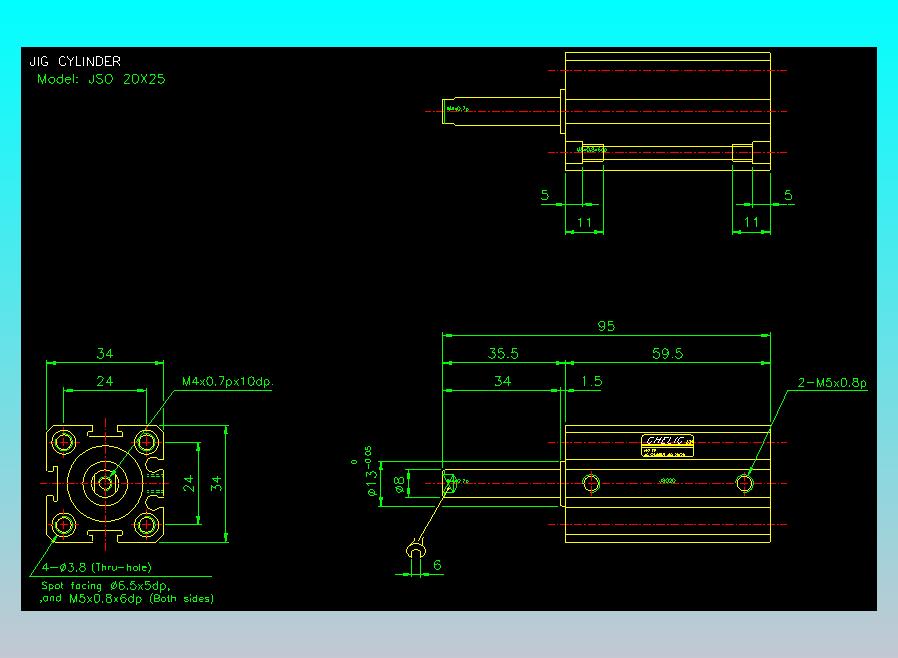The image size is (898, 658).
Task: Select the M4x0.7px10dp. thread callout
Action: pos(227,381)
